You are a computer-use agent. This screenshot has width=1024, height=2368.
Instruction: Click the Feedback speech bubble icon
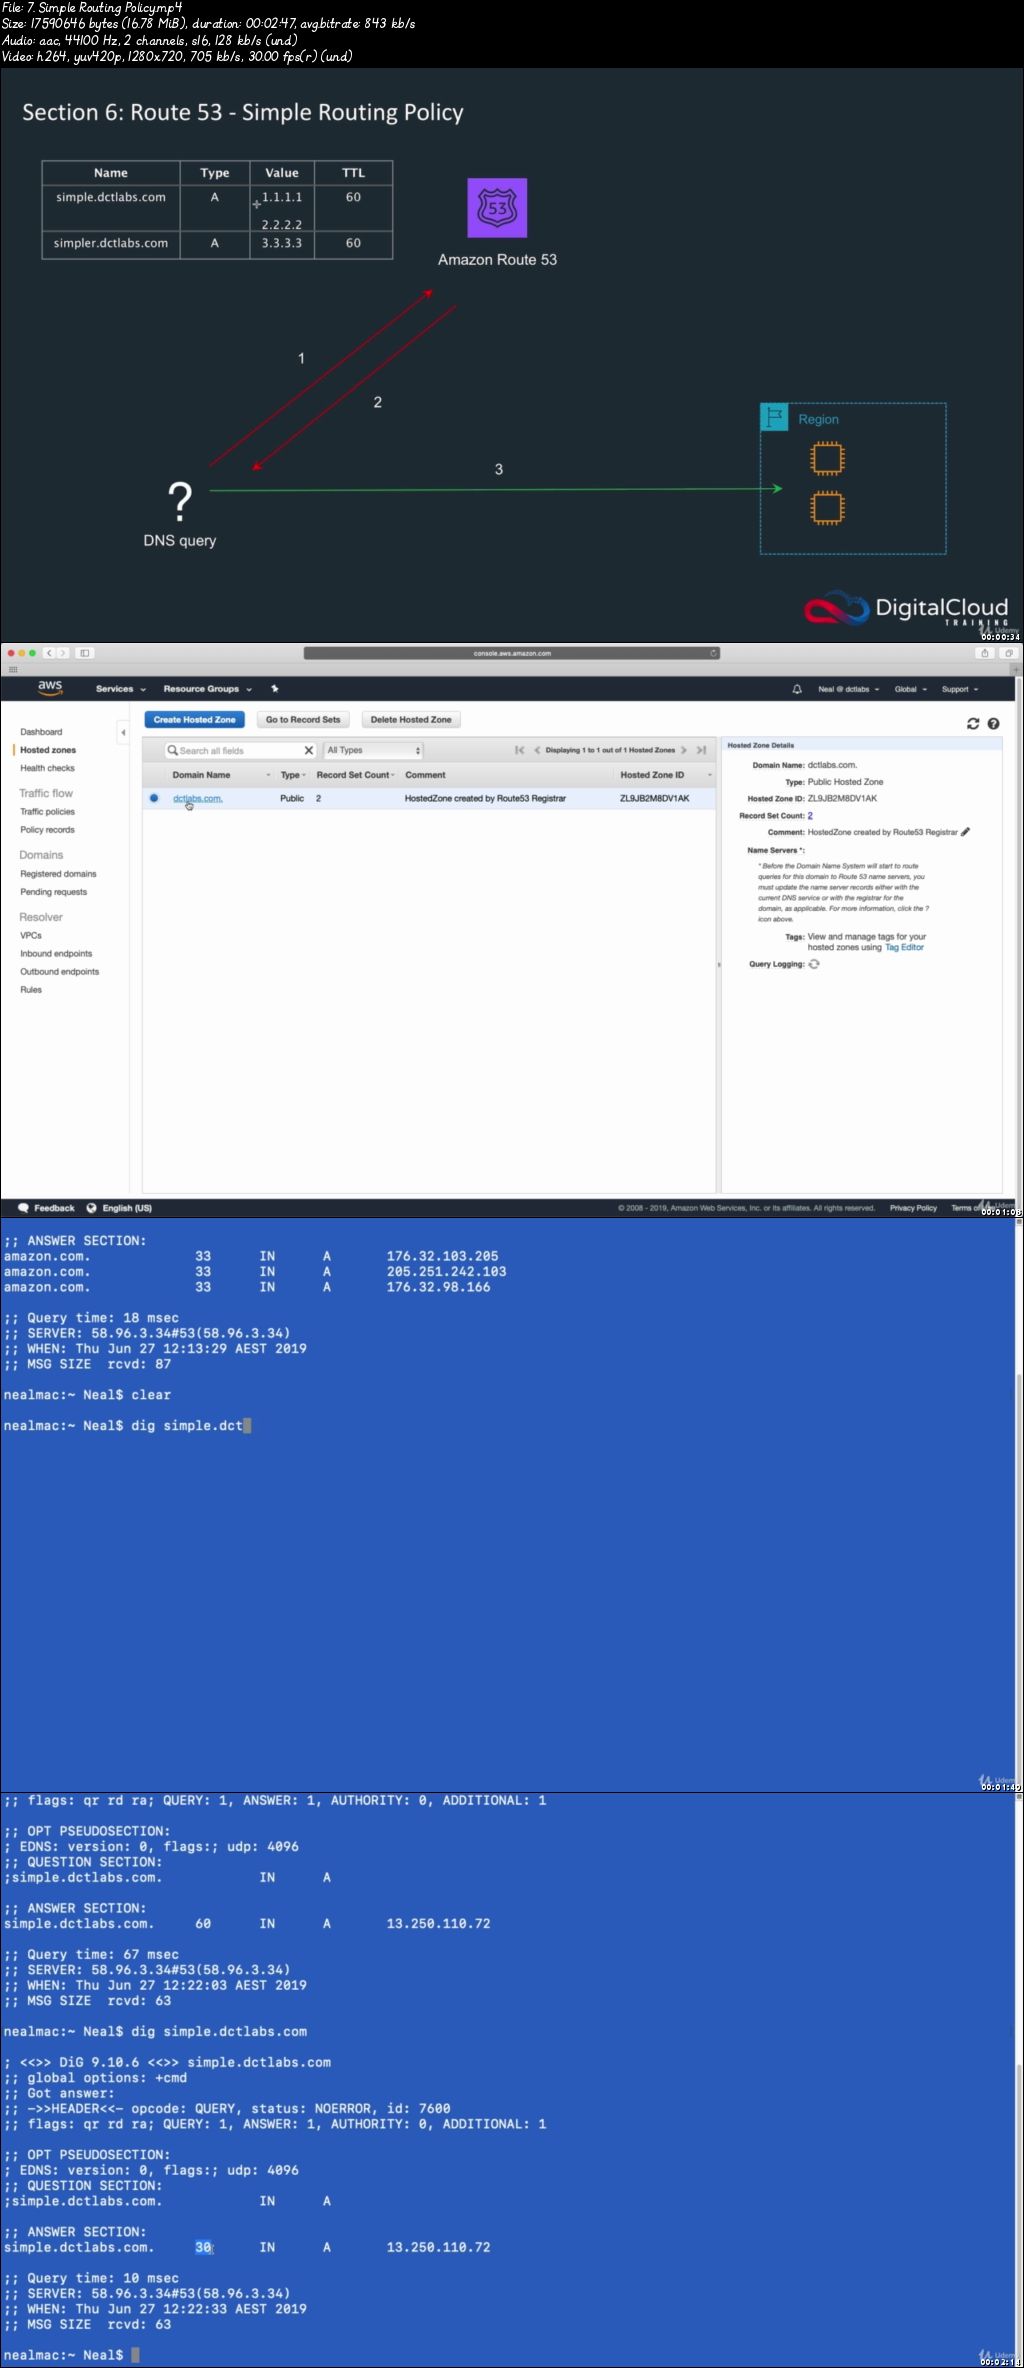25,1208
